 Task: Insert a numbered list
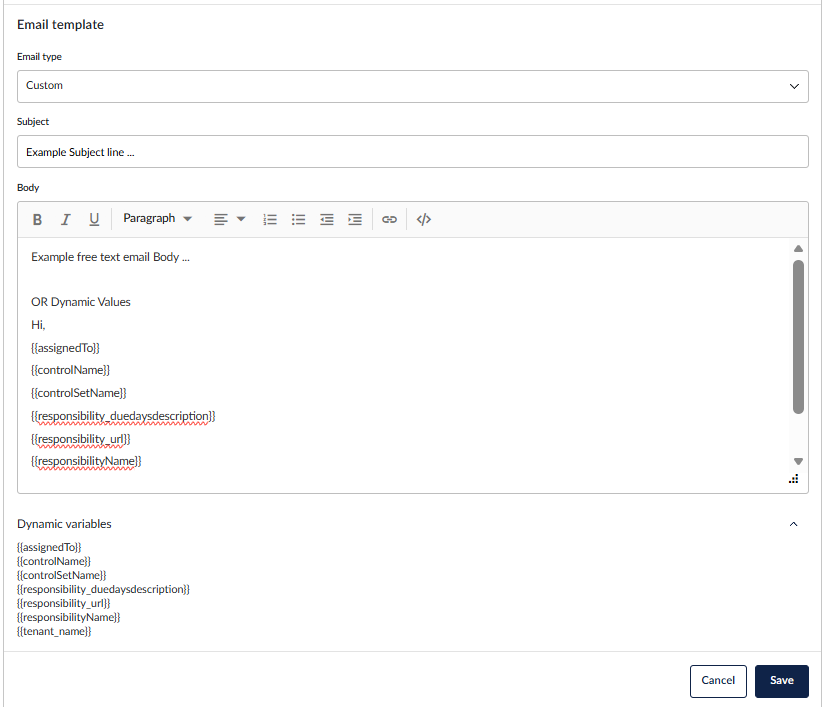[x=270, y=220]
